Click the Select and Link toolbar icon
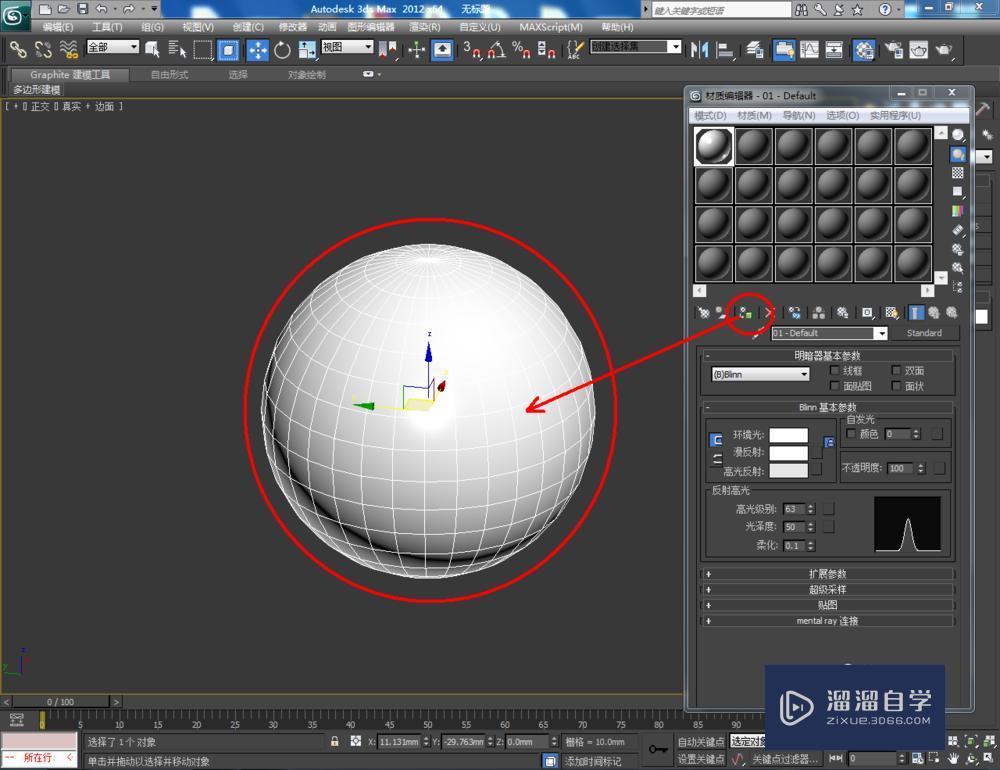The width and height of the screenshot is (1000, 770). (18, 47)
